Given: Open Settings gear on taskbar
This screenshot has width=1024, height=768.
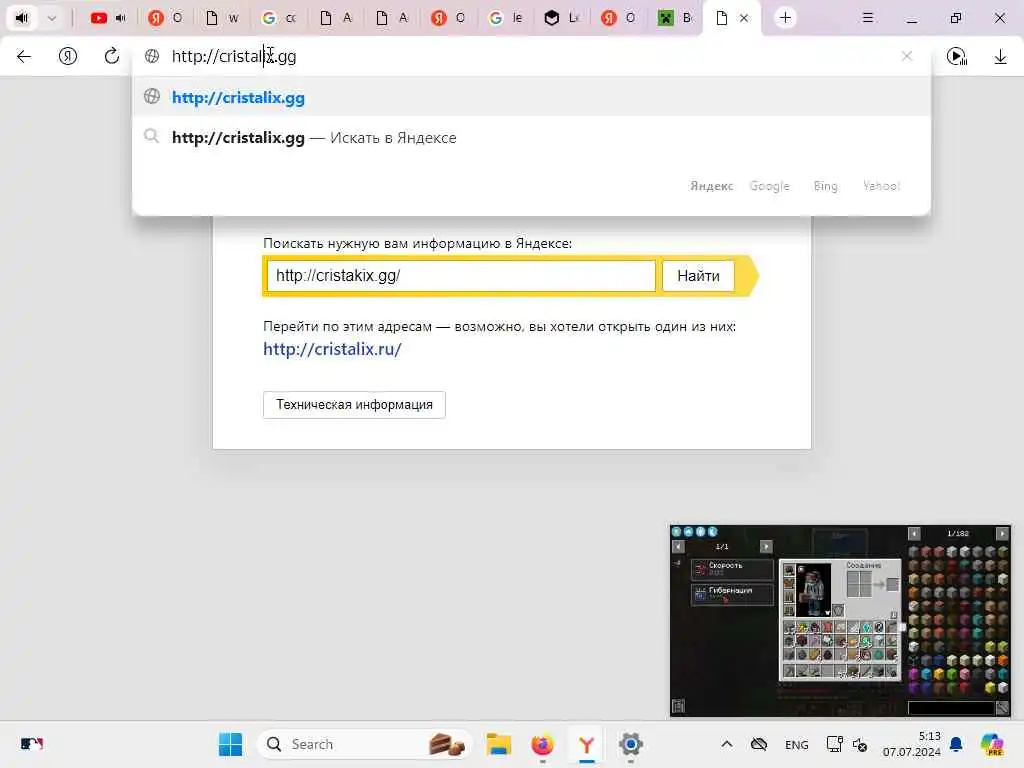Looking at the screenshot, I should (x=630, y=744).
